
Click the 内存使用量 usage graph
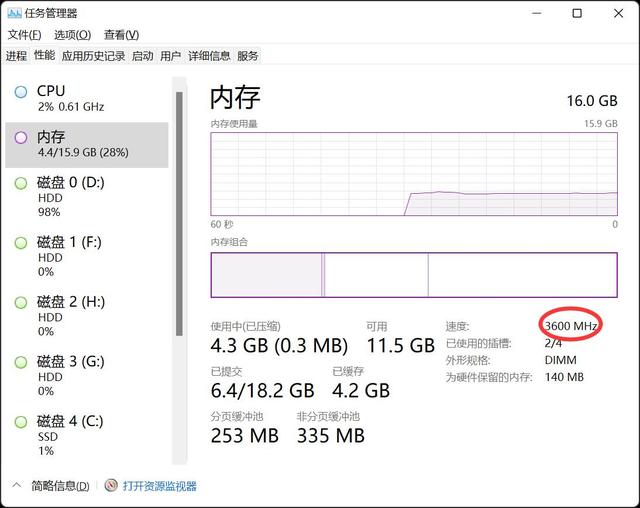[x=414, y=174]
